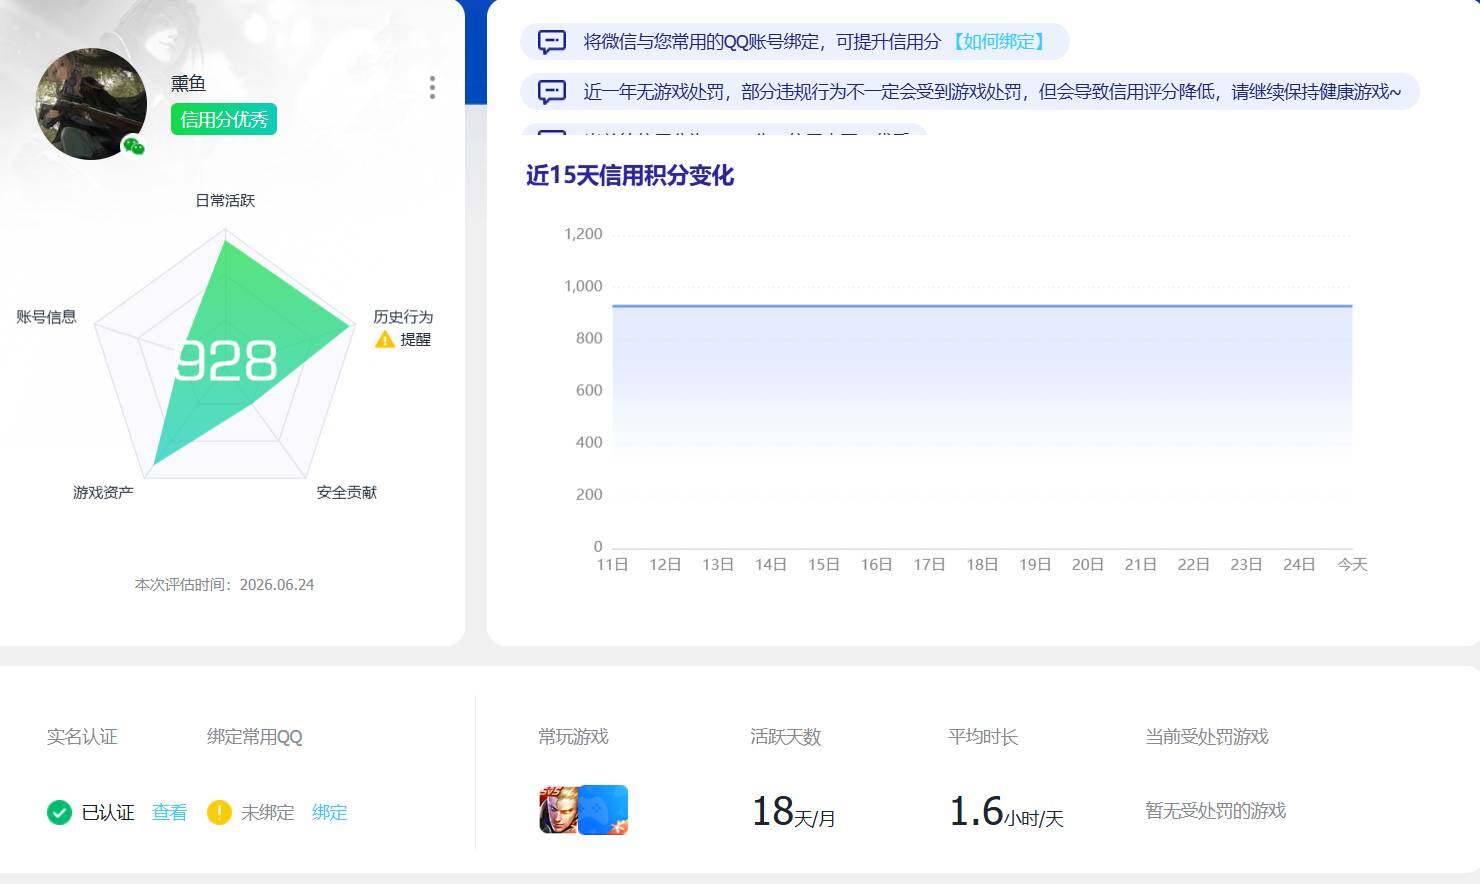The width and height of the screenshot is (1480, 884).
Task: Click the 常玩游戏 heading
Action: tap(573, 737)
